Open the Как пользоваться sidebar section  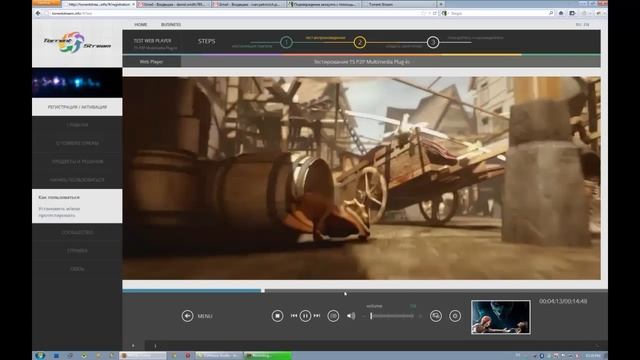[59, 197]
